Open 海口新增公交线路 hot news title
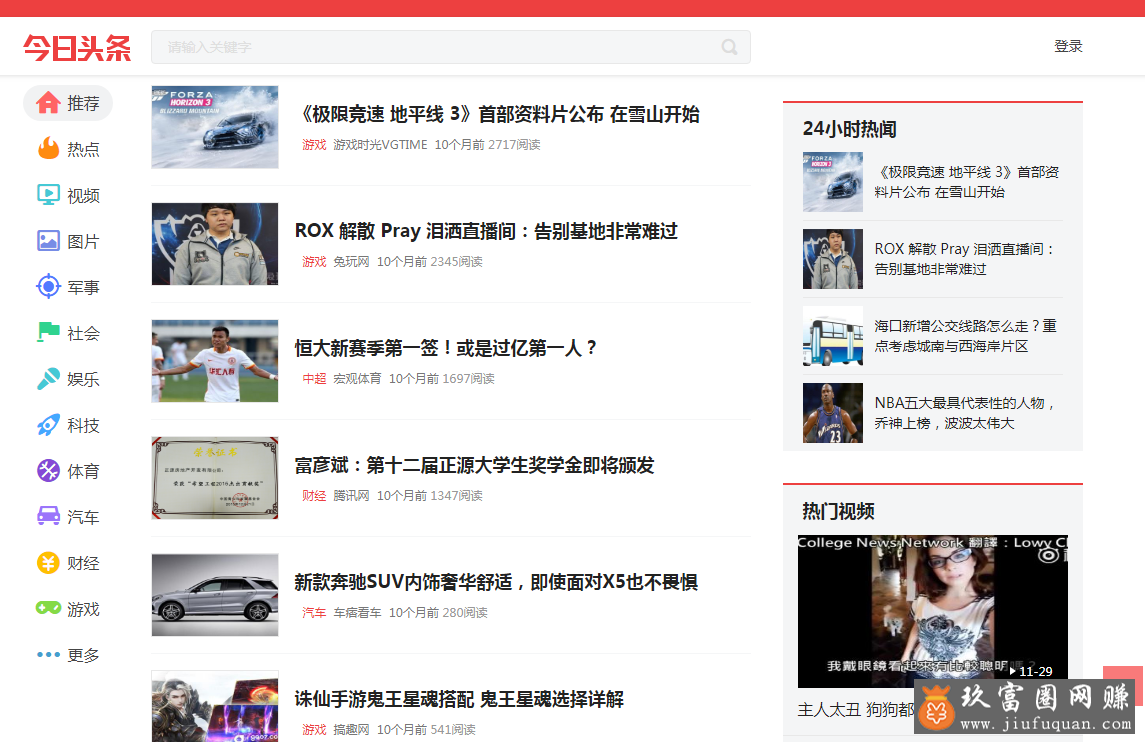 coord(965,336)
